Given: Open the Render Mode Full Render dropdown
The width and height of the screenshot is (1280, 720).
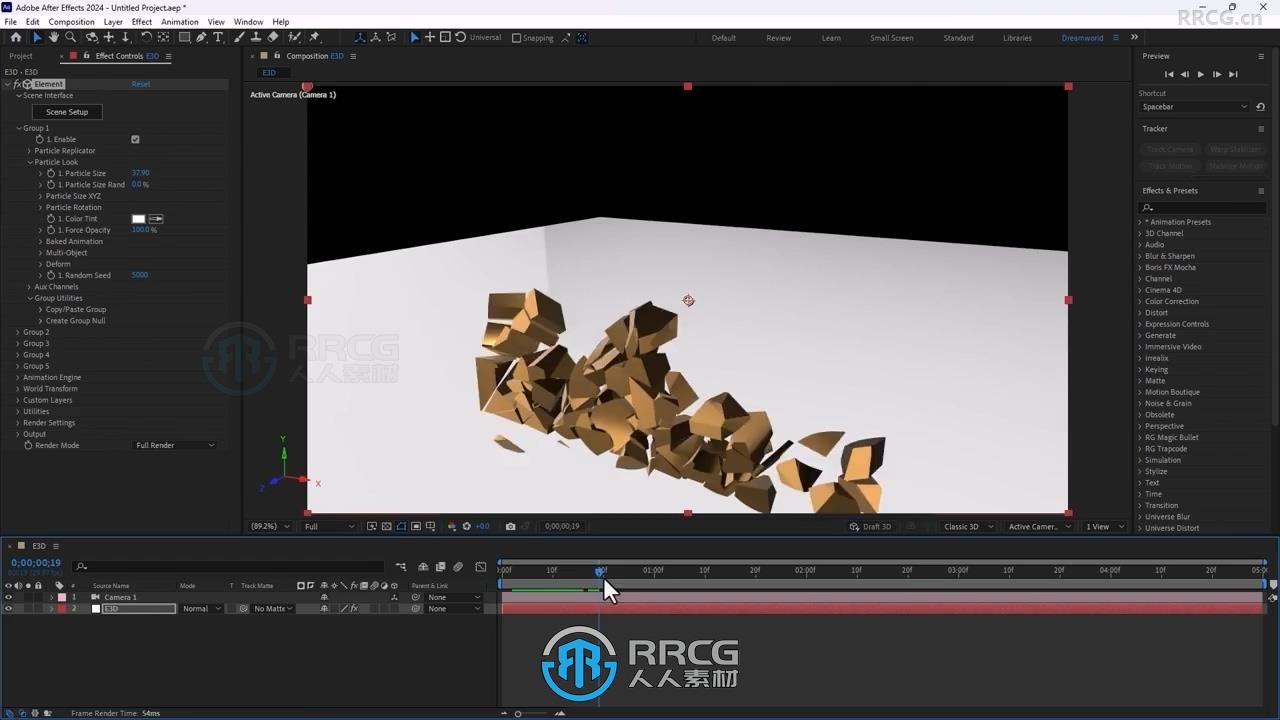Looking at the screenshot, I should click(x=175, y=445).
